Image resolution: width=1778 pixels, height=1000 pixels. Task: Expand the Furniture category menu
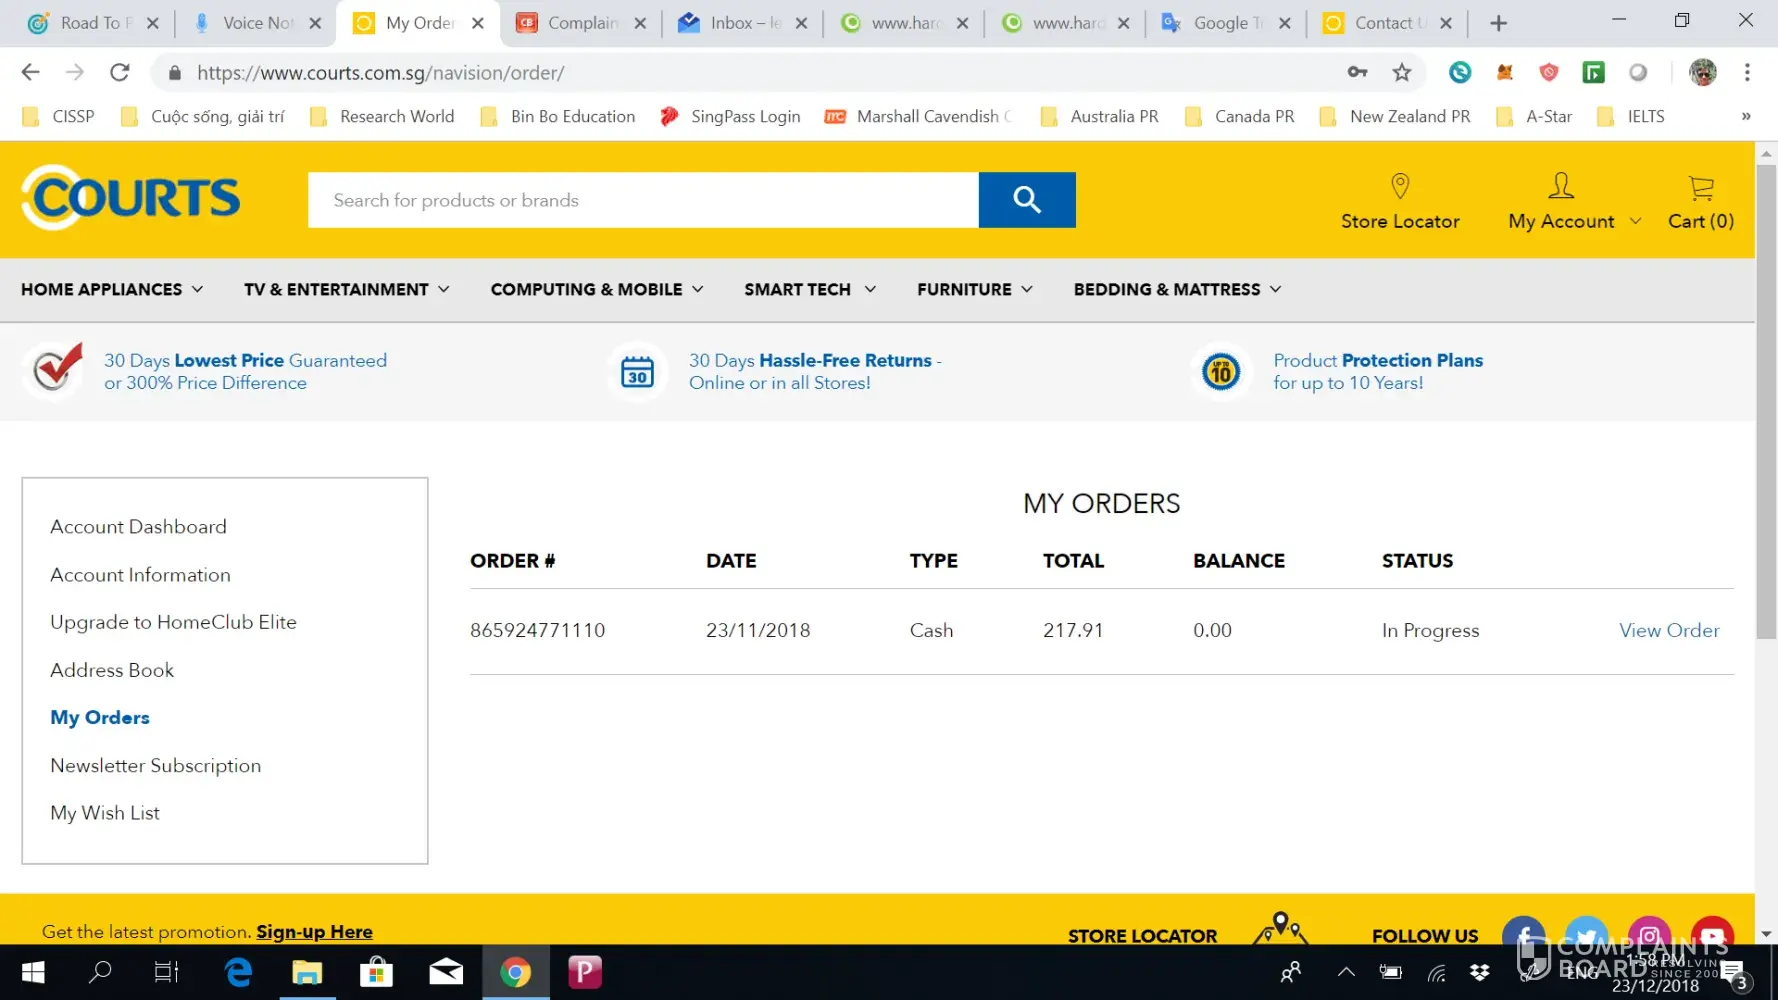coord(975,289)
